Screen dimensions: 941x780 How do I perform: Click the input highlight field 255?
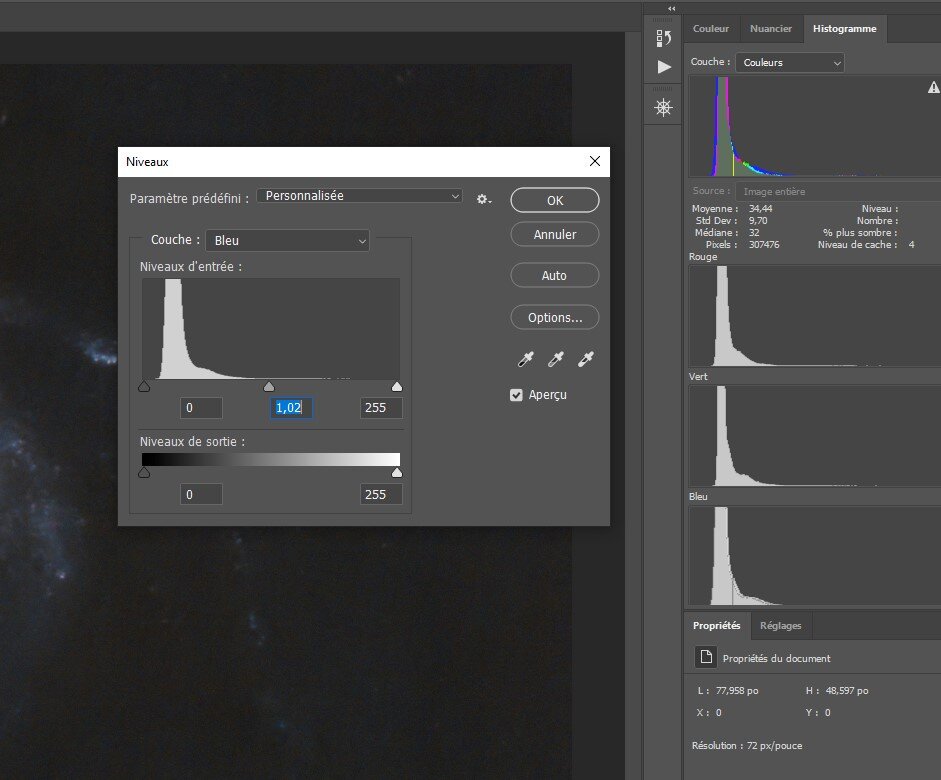click(x=381, y=408)
